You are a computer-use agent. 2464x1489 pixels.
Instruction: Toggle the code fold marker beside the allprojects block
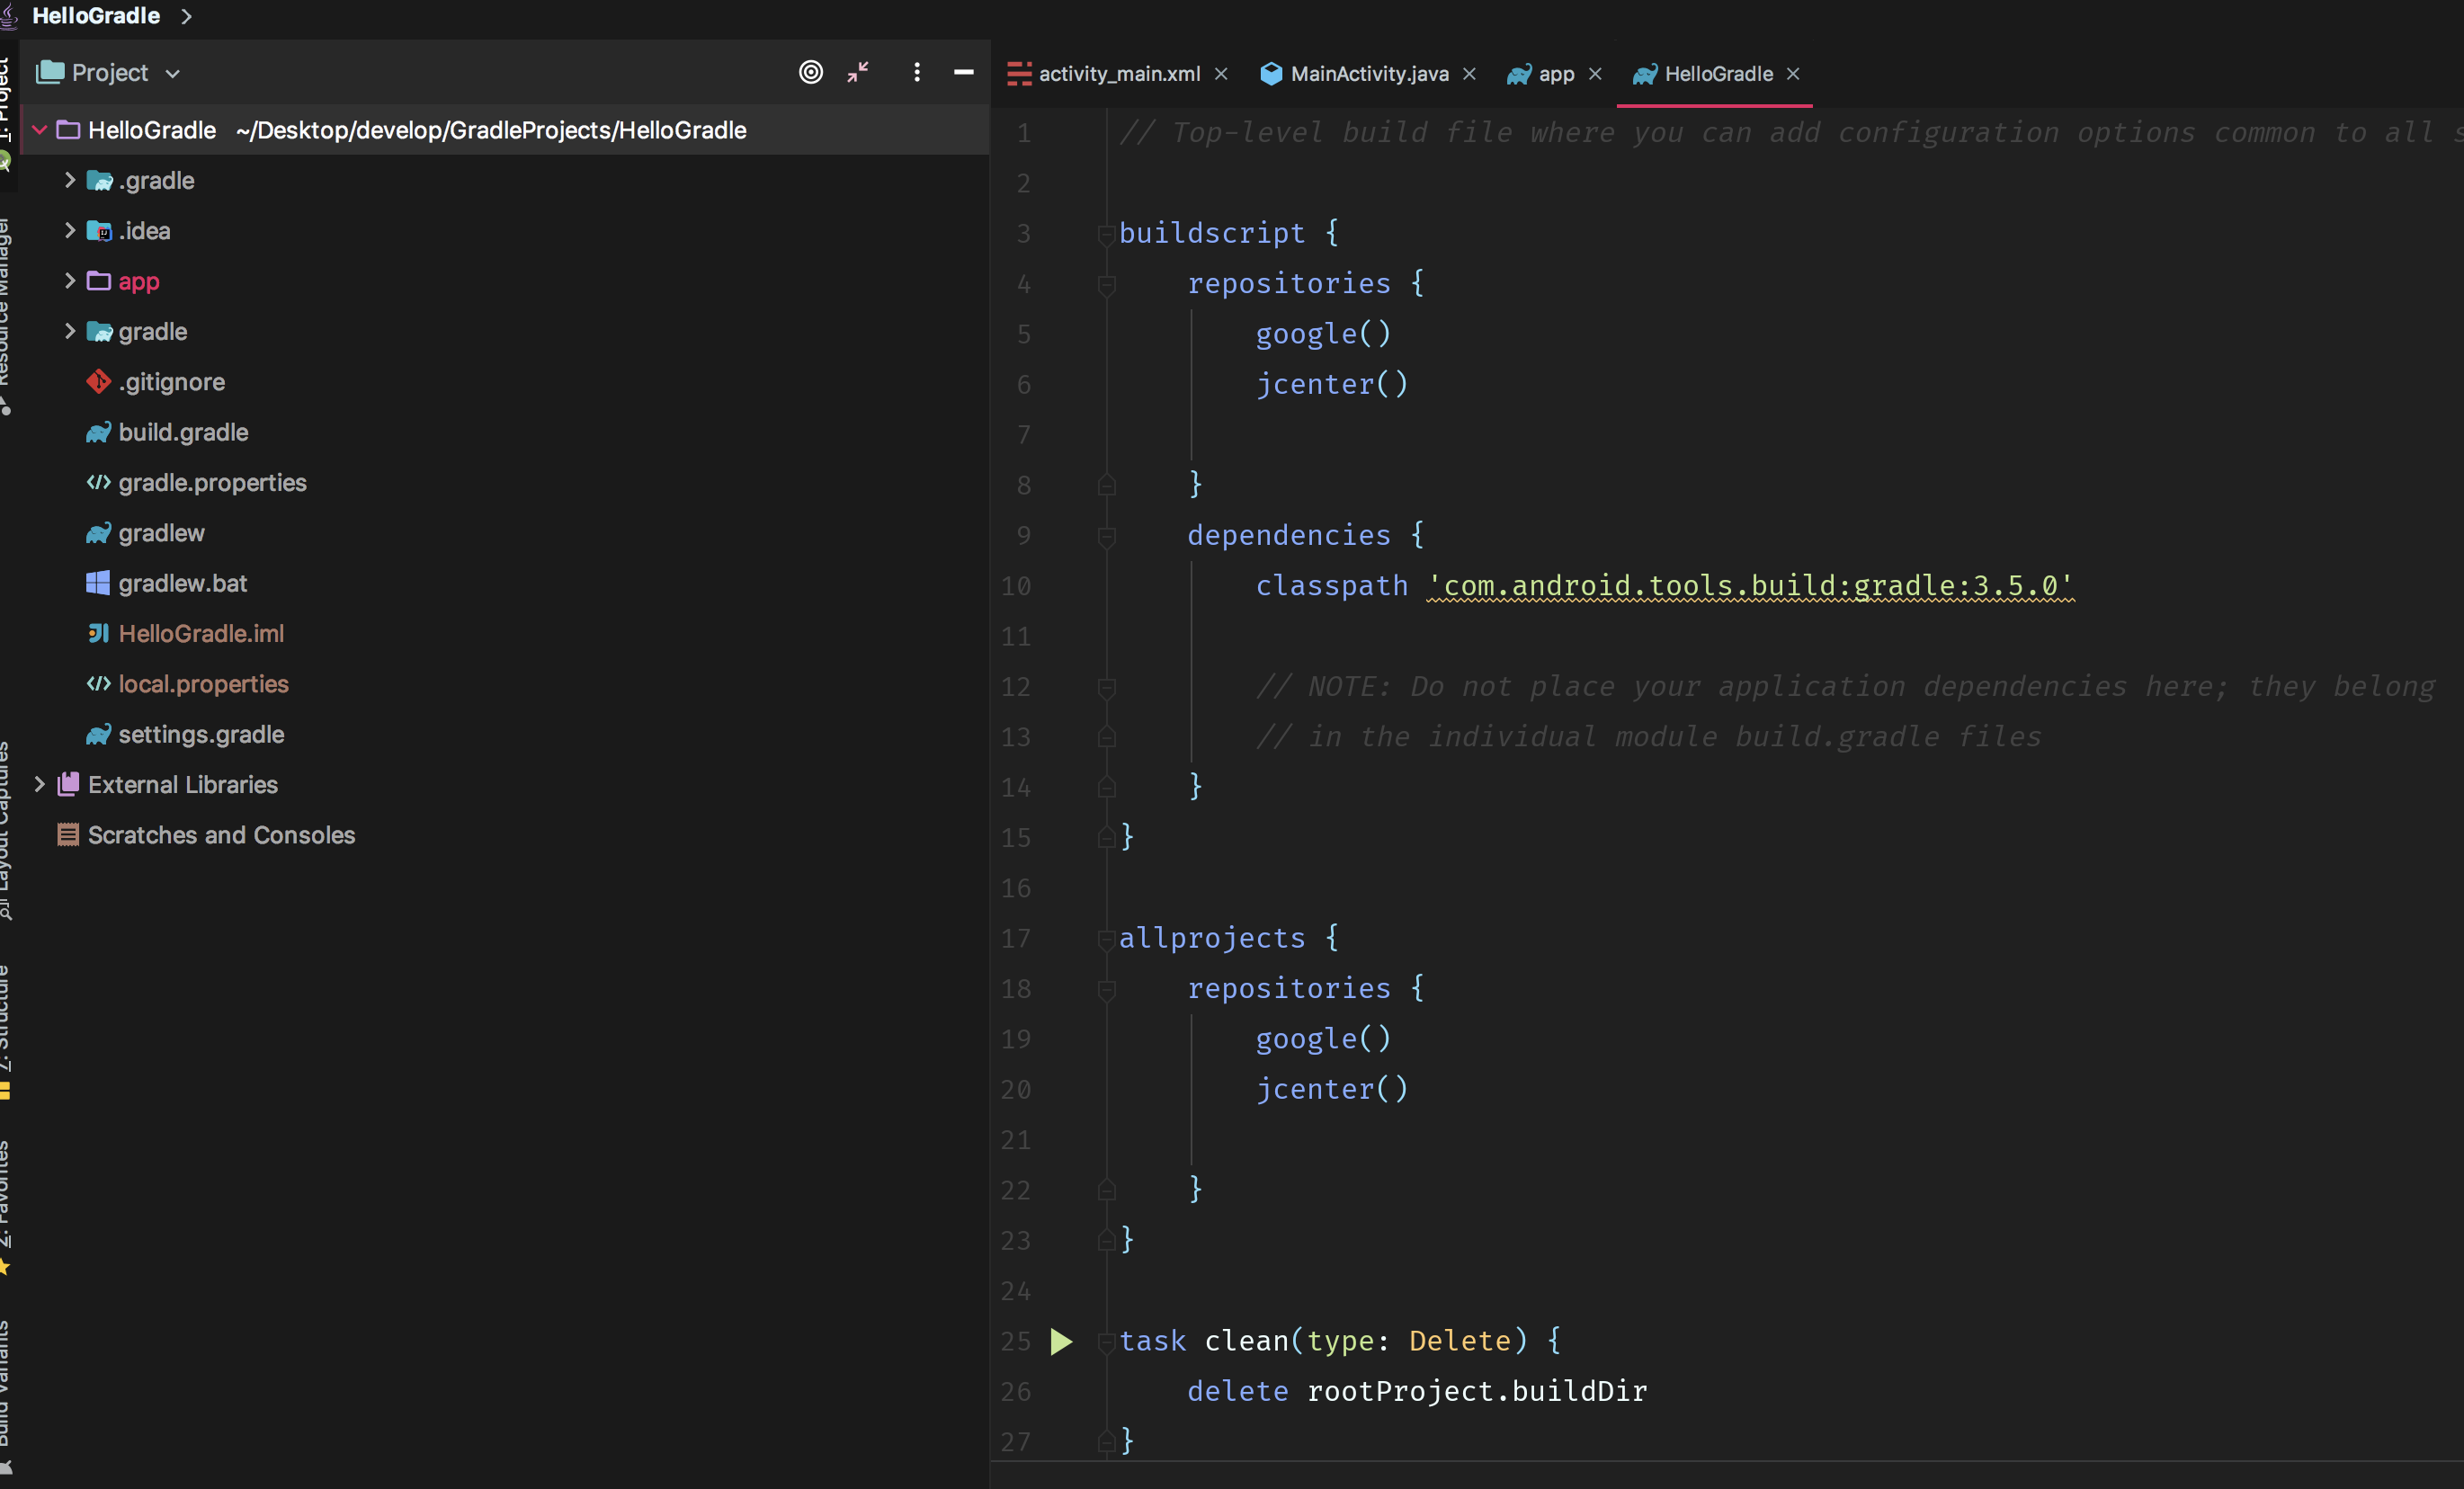1106,939
